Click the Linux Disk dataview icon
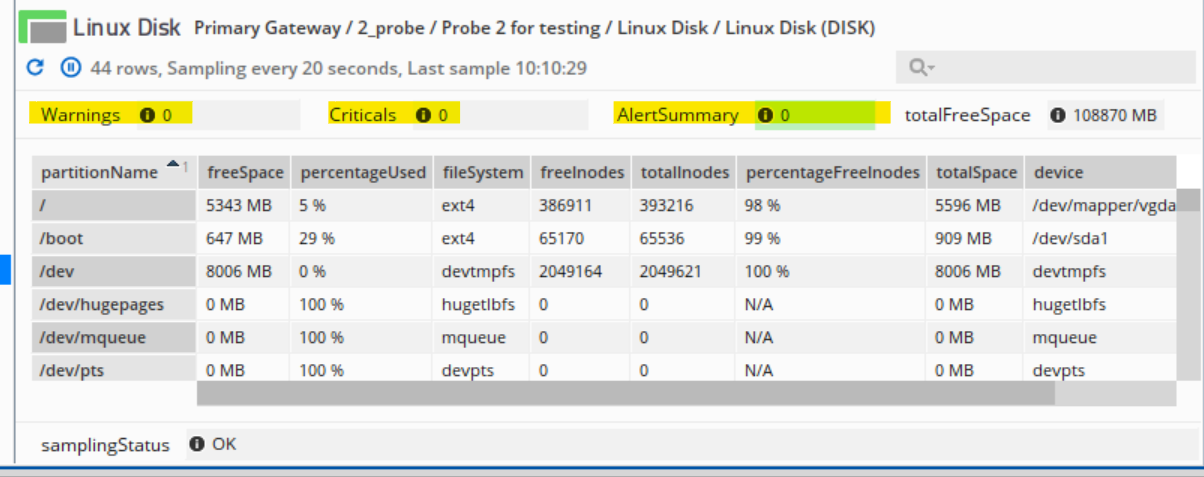Viewport: 1204px width, 477px height. (42, 27)
